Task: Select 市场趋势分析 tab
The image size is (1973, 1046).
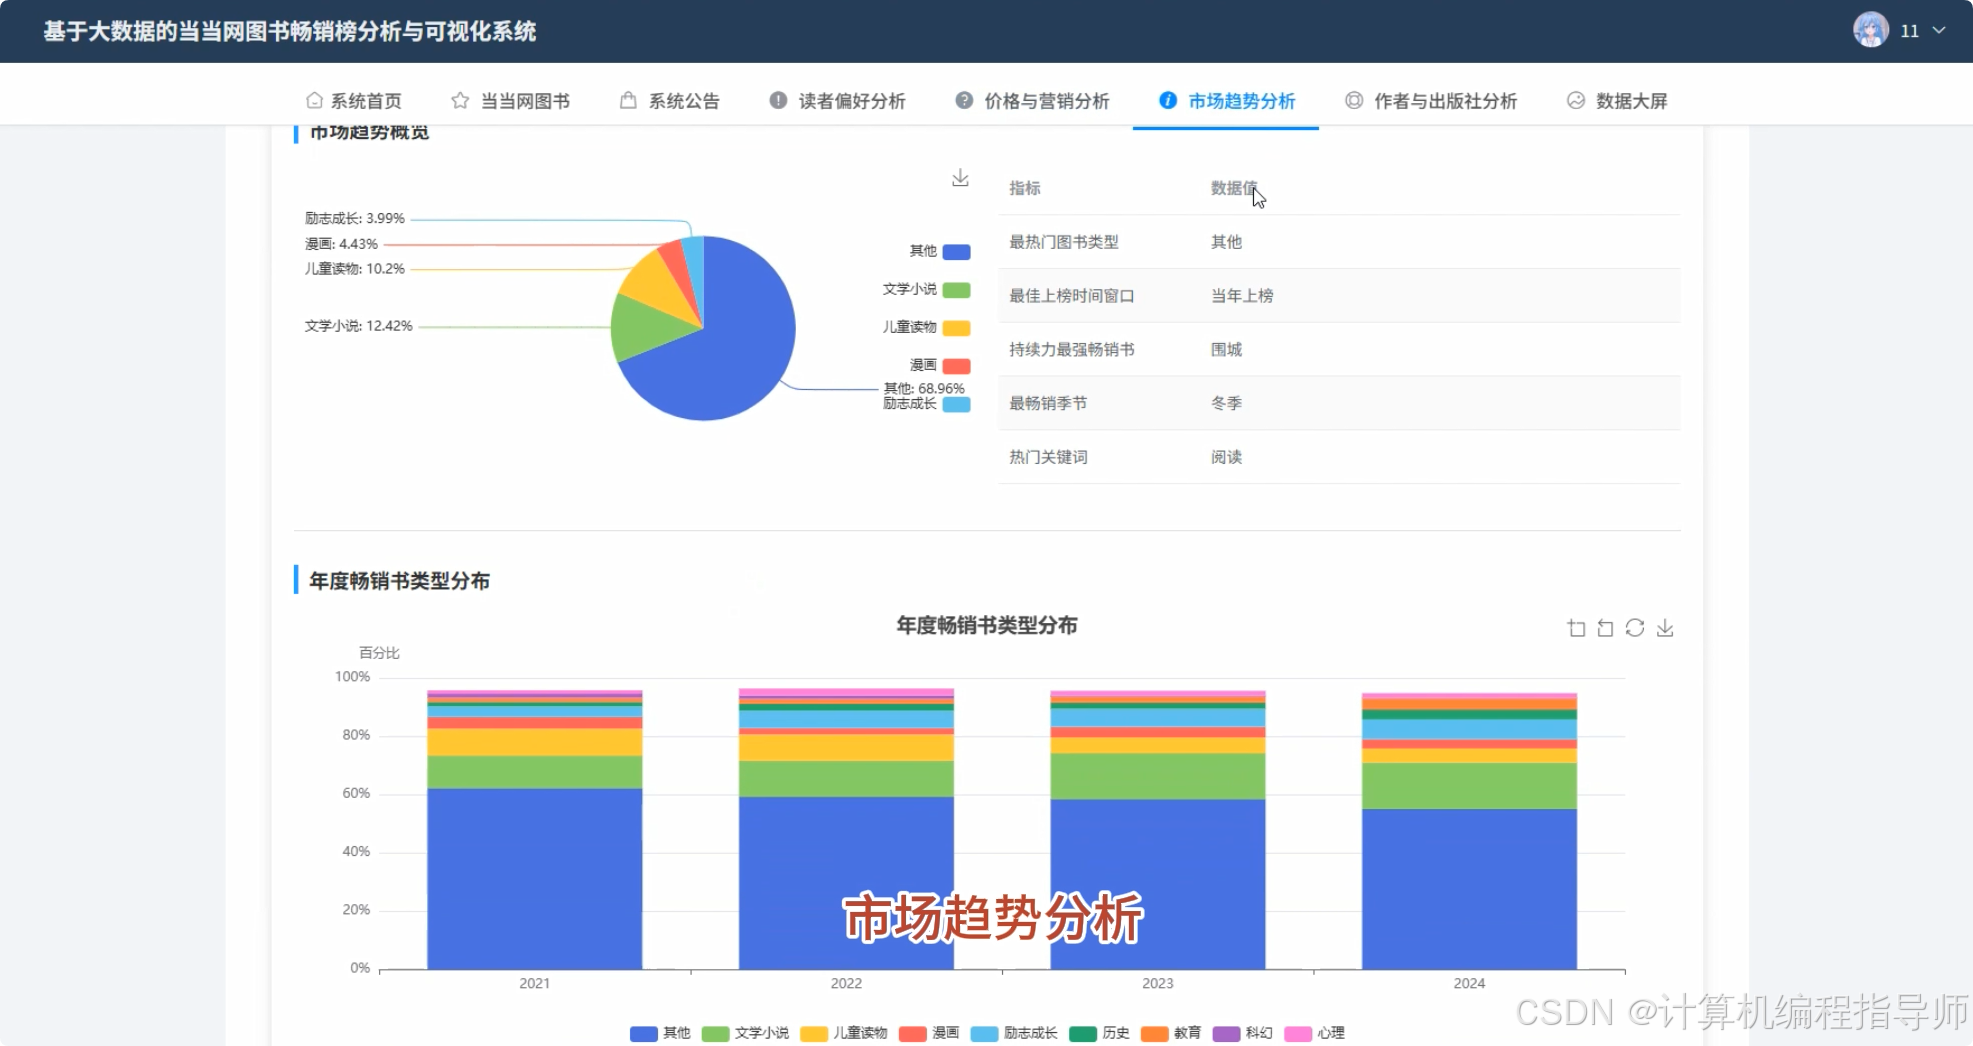Action: [1226, 101]
